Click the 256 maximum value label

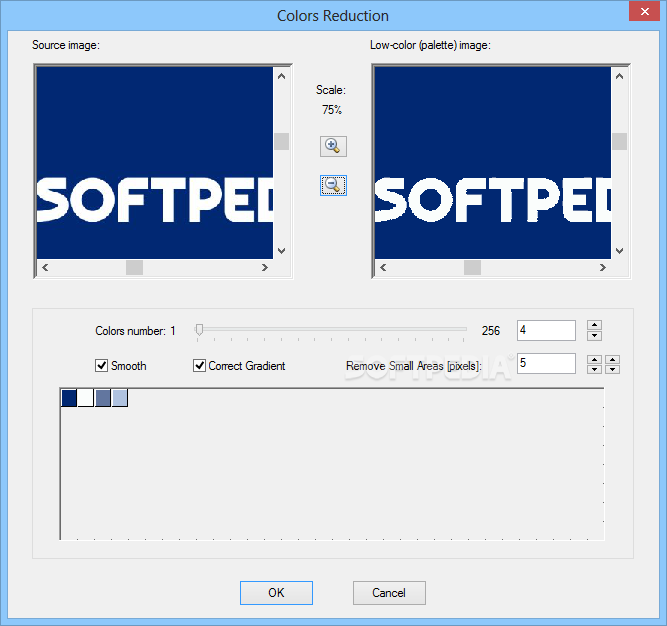click(490, 331)
